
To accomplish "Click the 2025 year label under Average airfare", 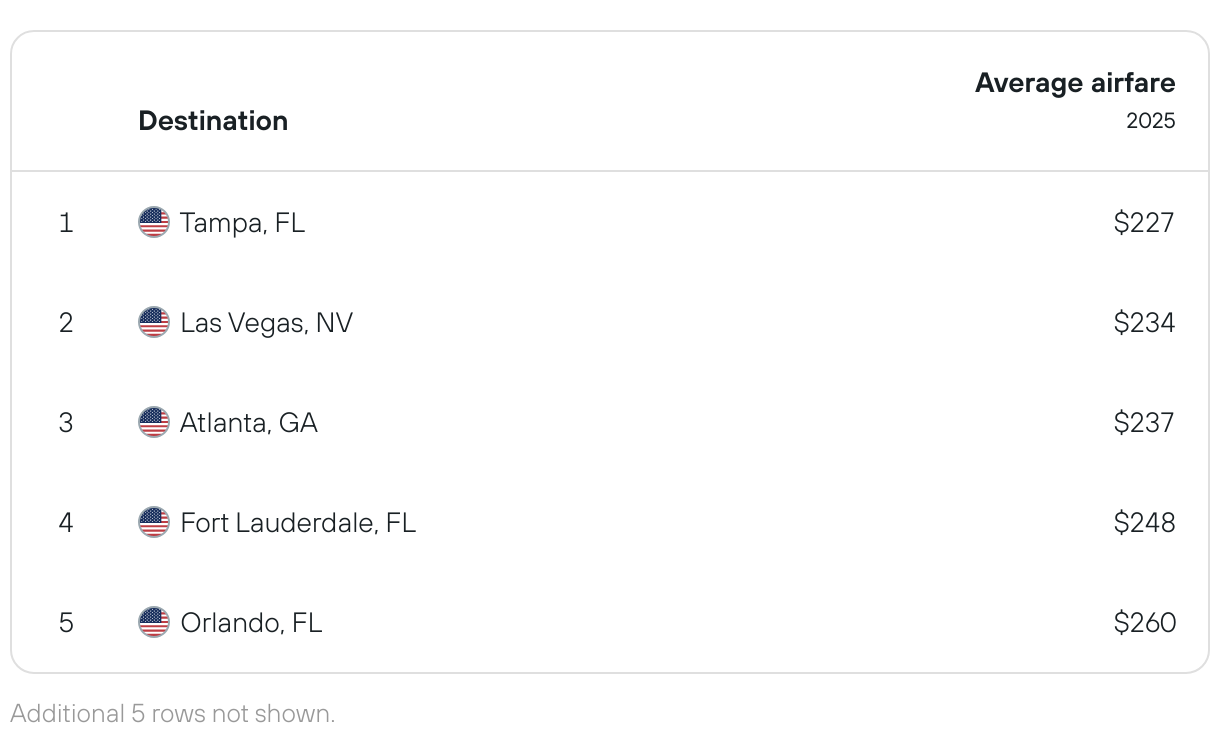I will pos(1151,121).
